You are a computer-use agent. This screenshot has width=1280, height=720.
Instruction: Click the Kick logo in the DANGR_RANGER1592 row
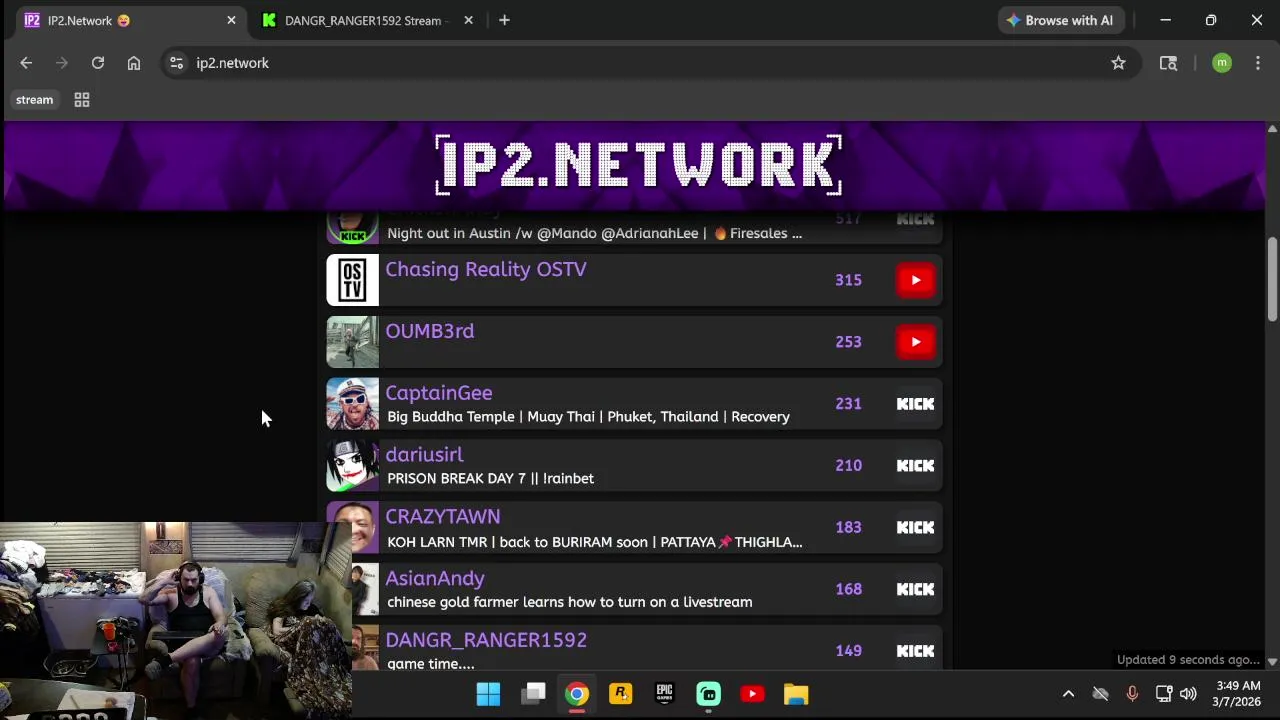915,651
